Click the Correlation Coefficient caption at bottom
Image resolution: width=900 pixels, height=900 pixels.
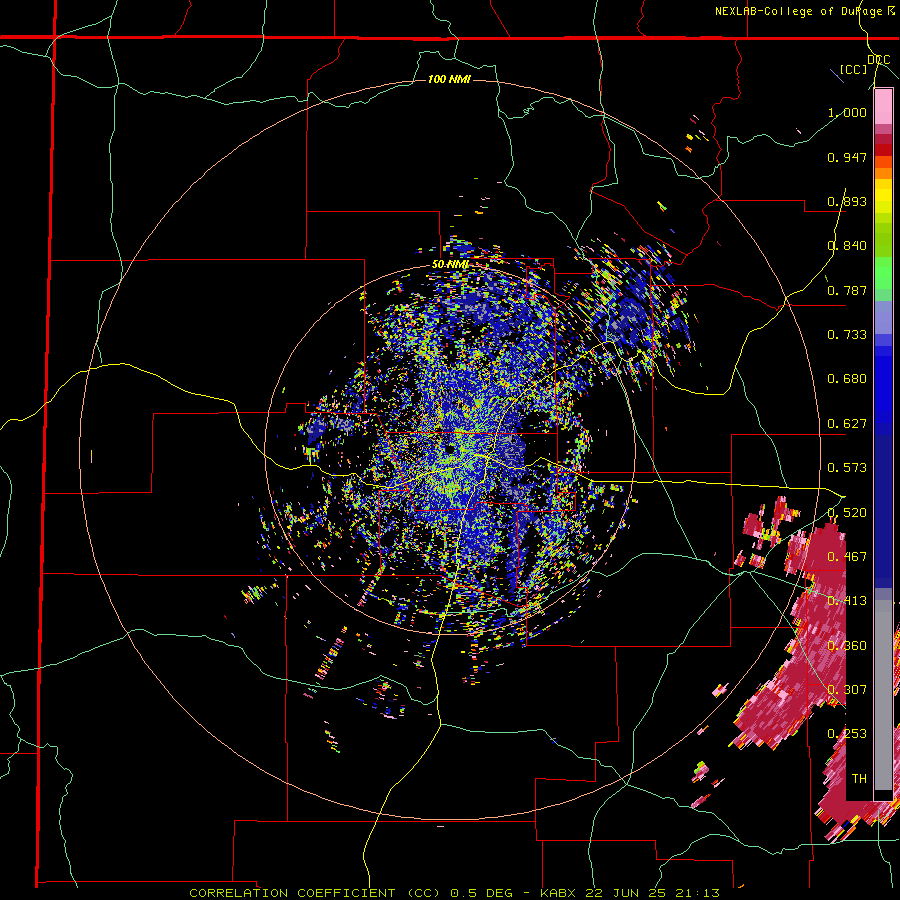pos(454,893)
